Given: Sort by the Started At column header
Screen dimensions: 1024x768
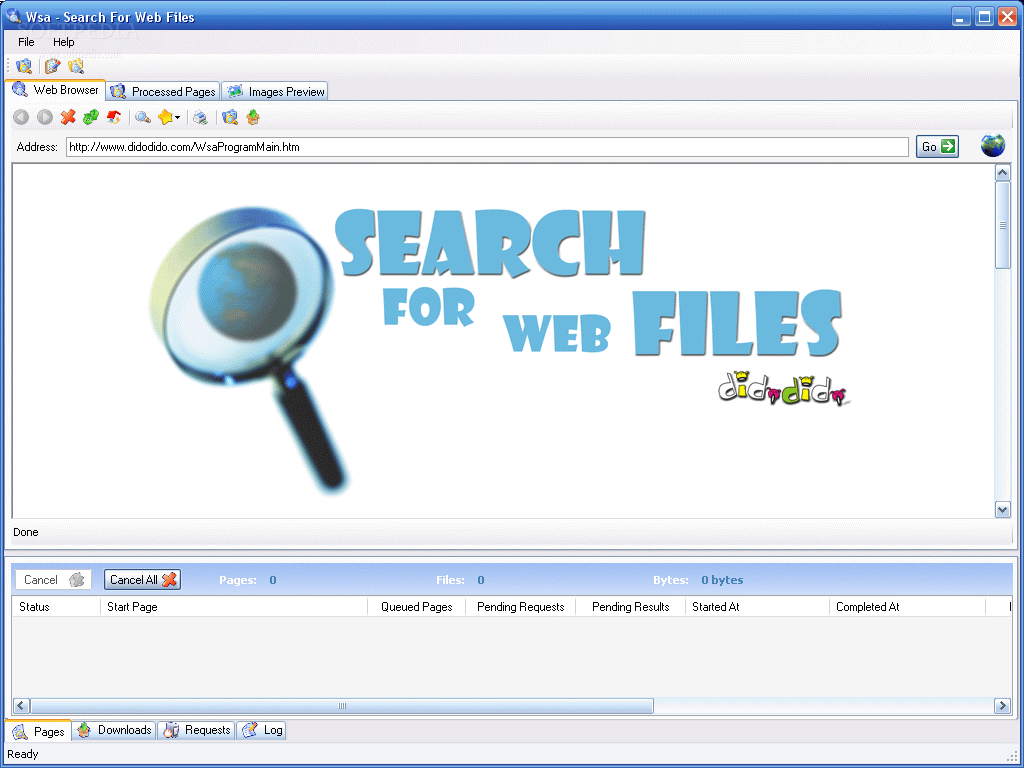Looking at the screenshot, I should tap(757, 607).
